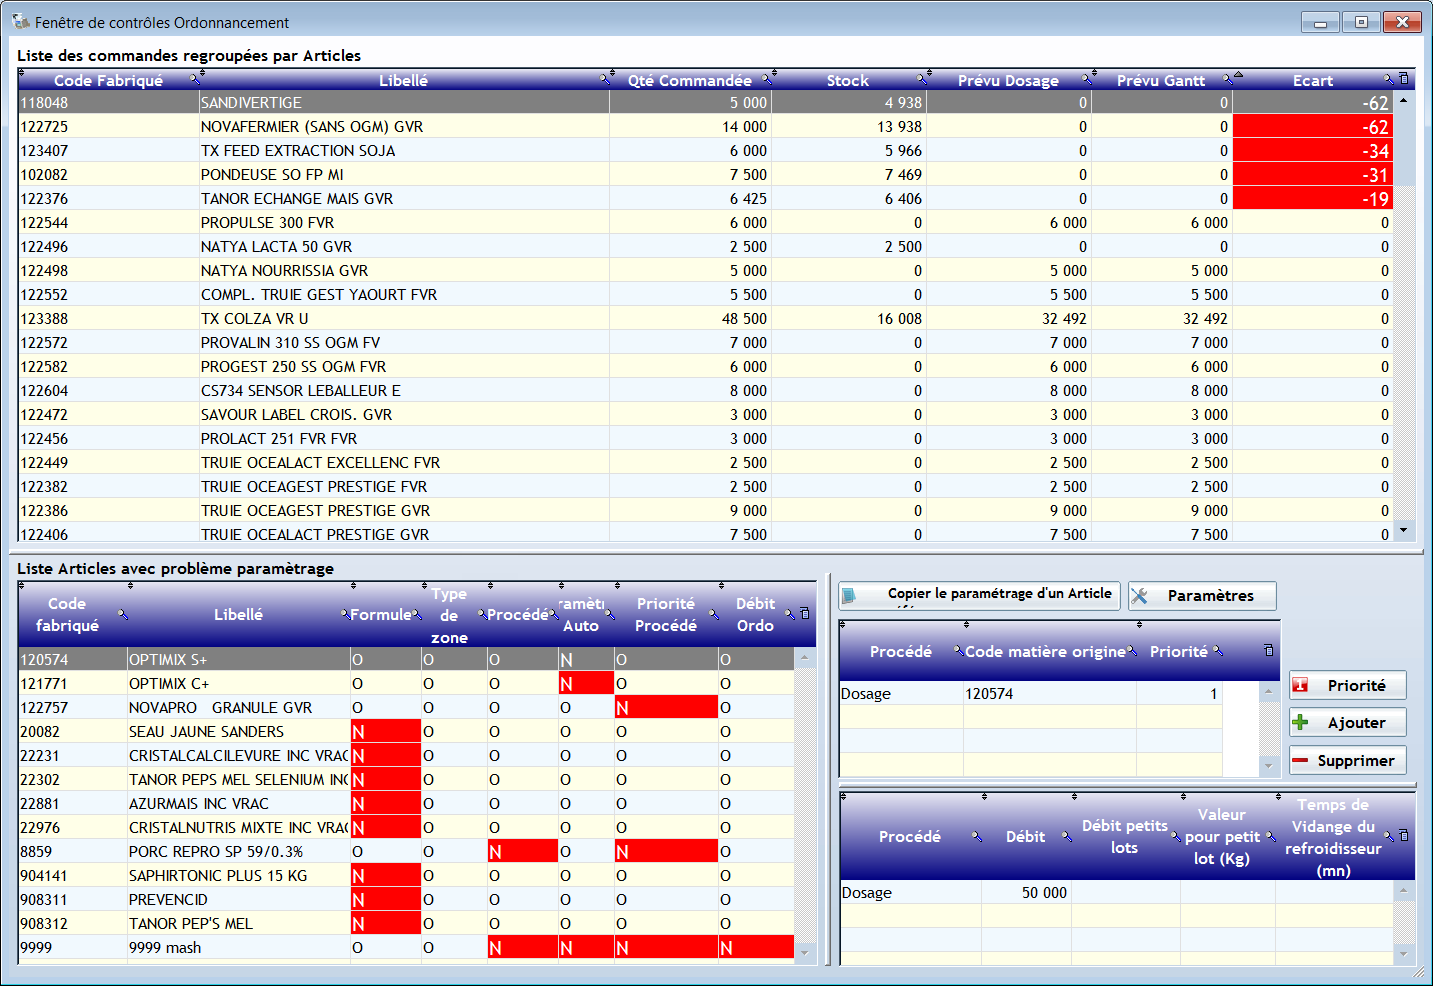Select article PORC REPRO SP 59/0.3%
Viewport: 1433px width, 986px height.
[x=406, y=851]
